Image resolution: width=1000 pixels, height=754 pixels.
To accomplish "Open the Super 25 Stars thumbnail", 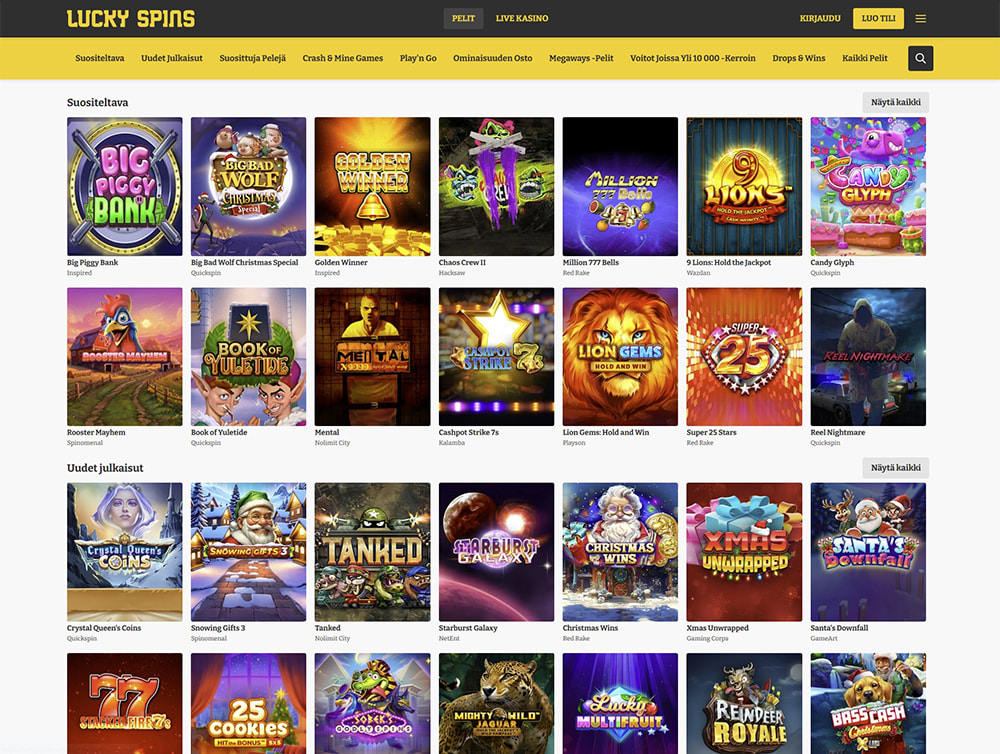I will coord(744,357).
